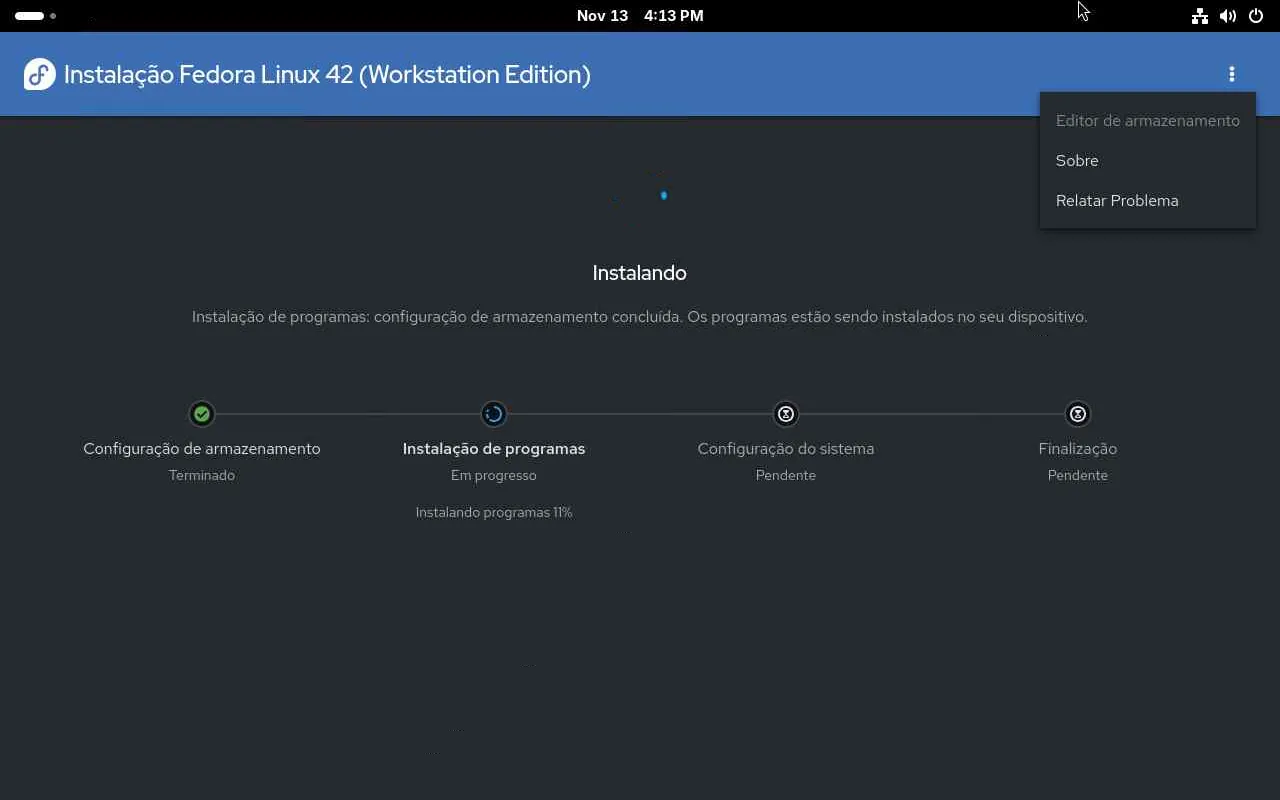The width and height of the screenshot is (1280, 800).
Task: Open the clock showing Nov 13 4:13 PM
Action: pyautogui.click(x=640, y=16)
